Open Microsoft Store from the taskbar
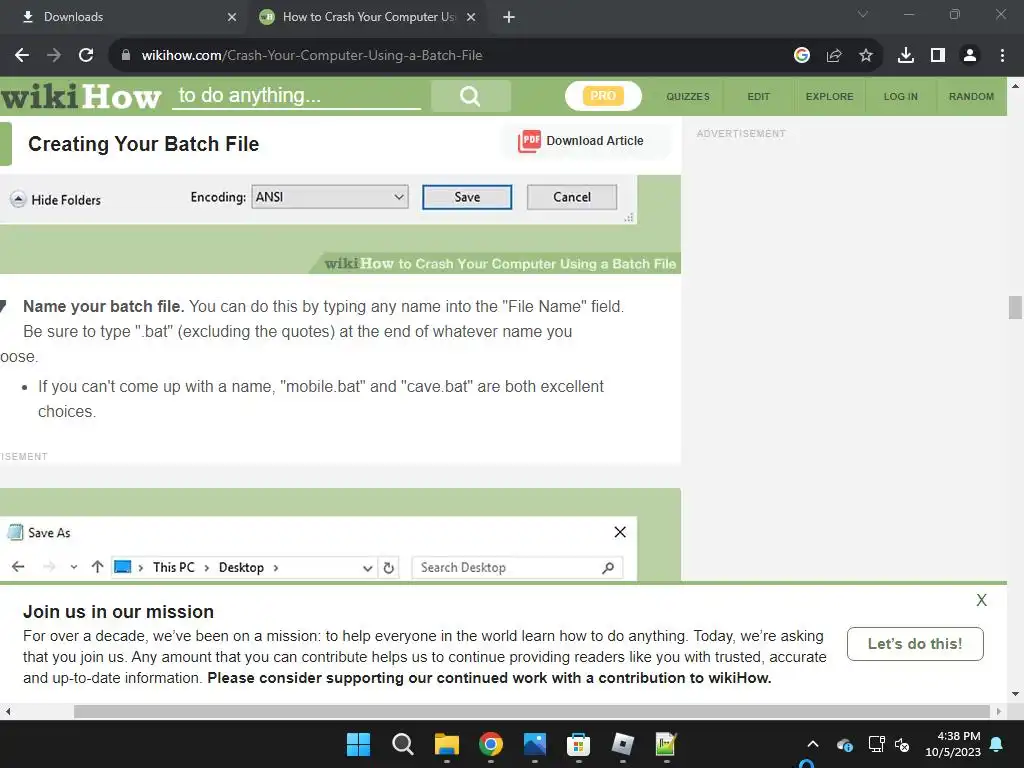The width and height of the screenshot is (1024, 768). (579, 744)
